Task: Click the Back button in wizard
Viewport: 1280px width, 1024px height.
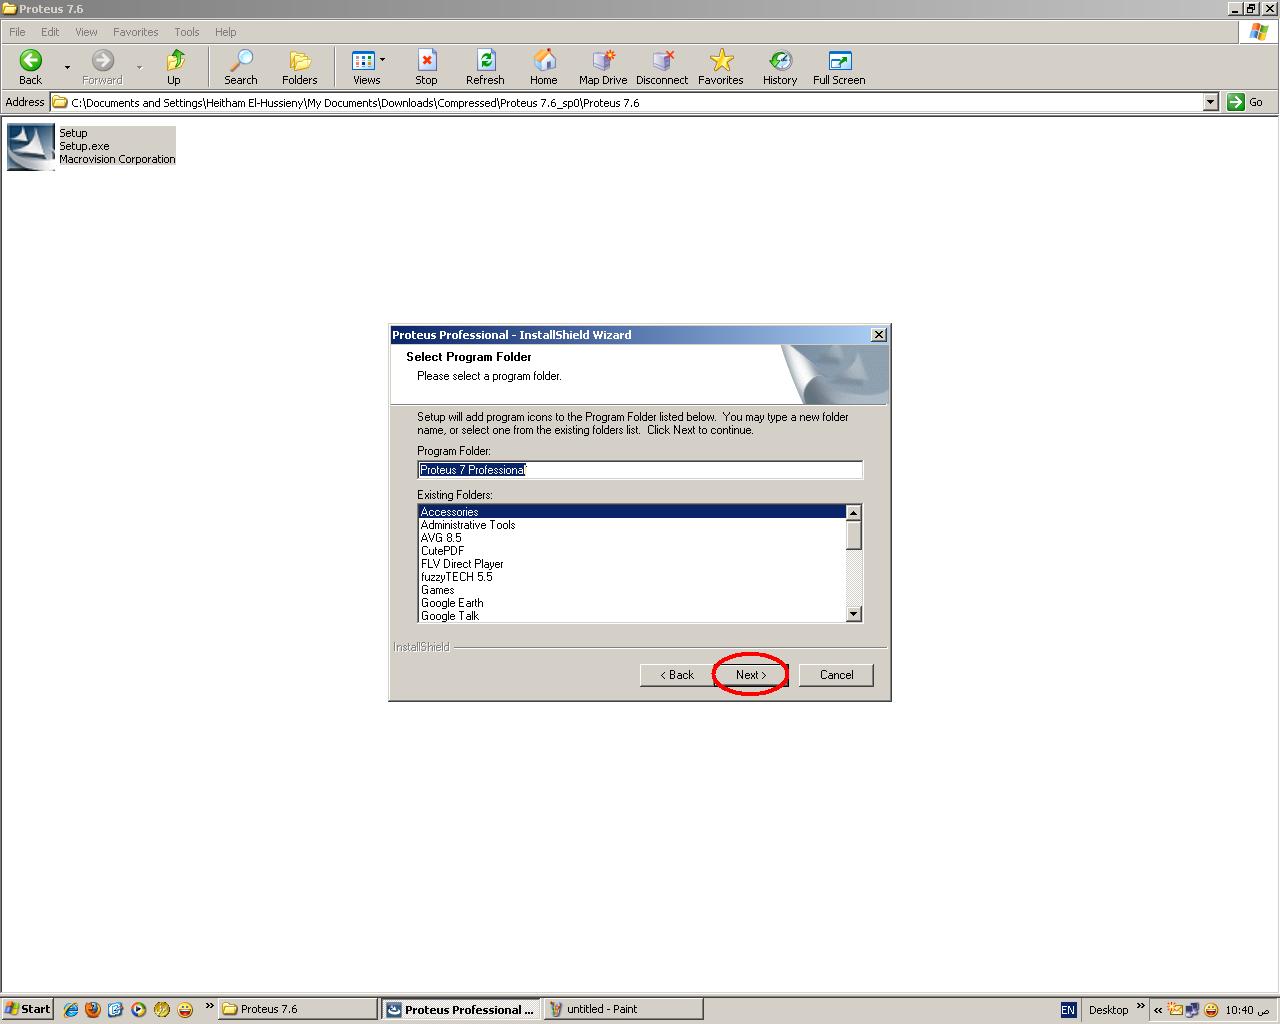Action: [677, 675]
